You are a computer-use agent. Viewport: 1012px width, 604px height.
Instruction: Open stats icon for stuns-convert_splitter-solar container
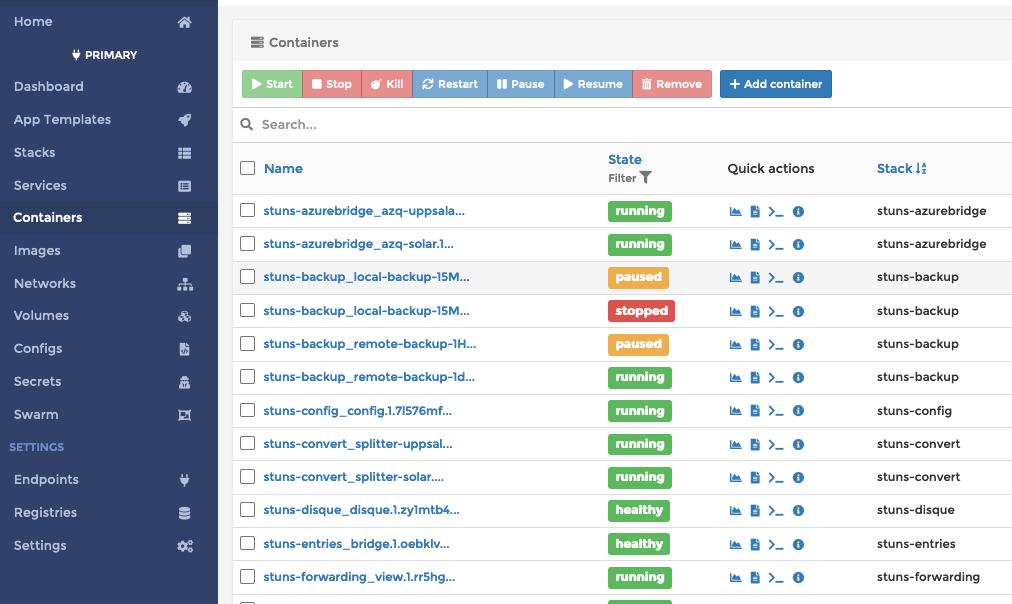tap(736, 478)
